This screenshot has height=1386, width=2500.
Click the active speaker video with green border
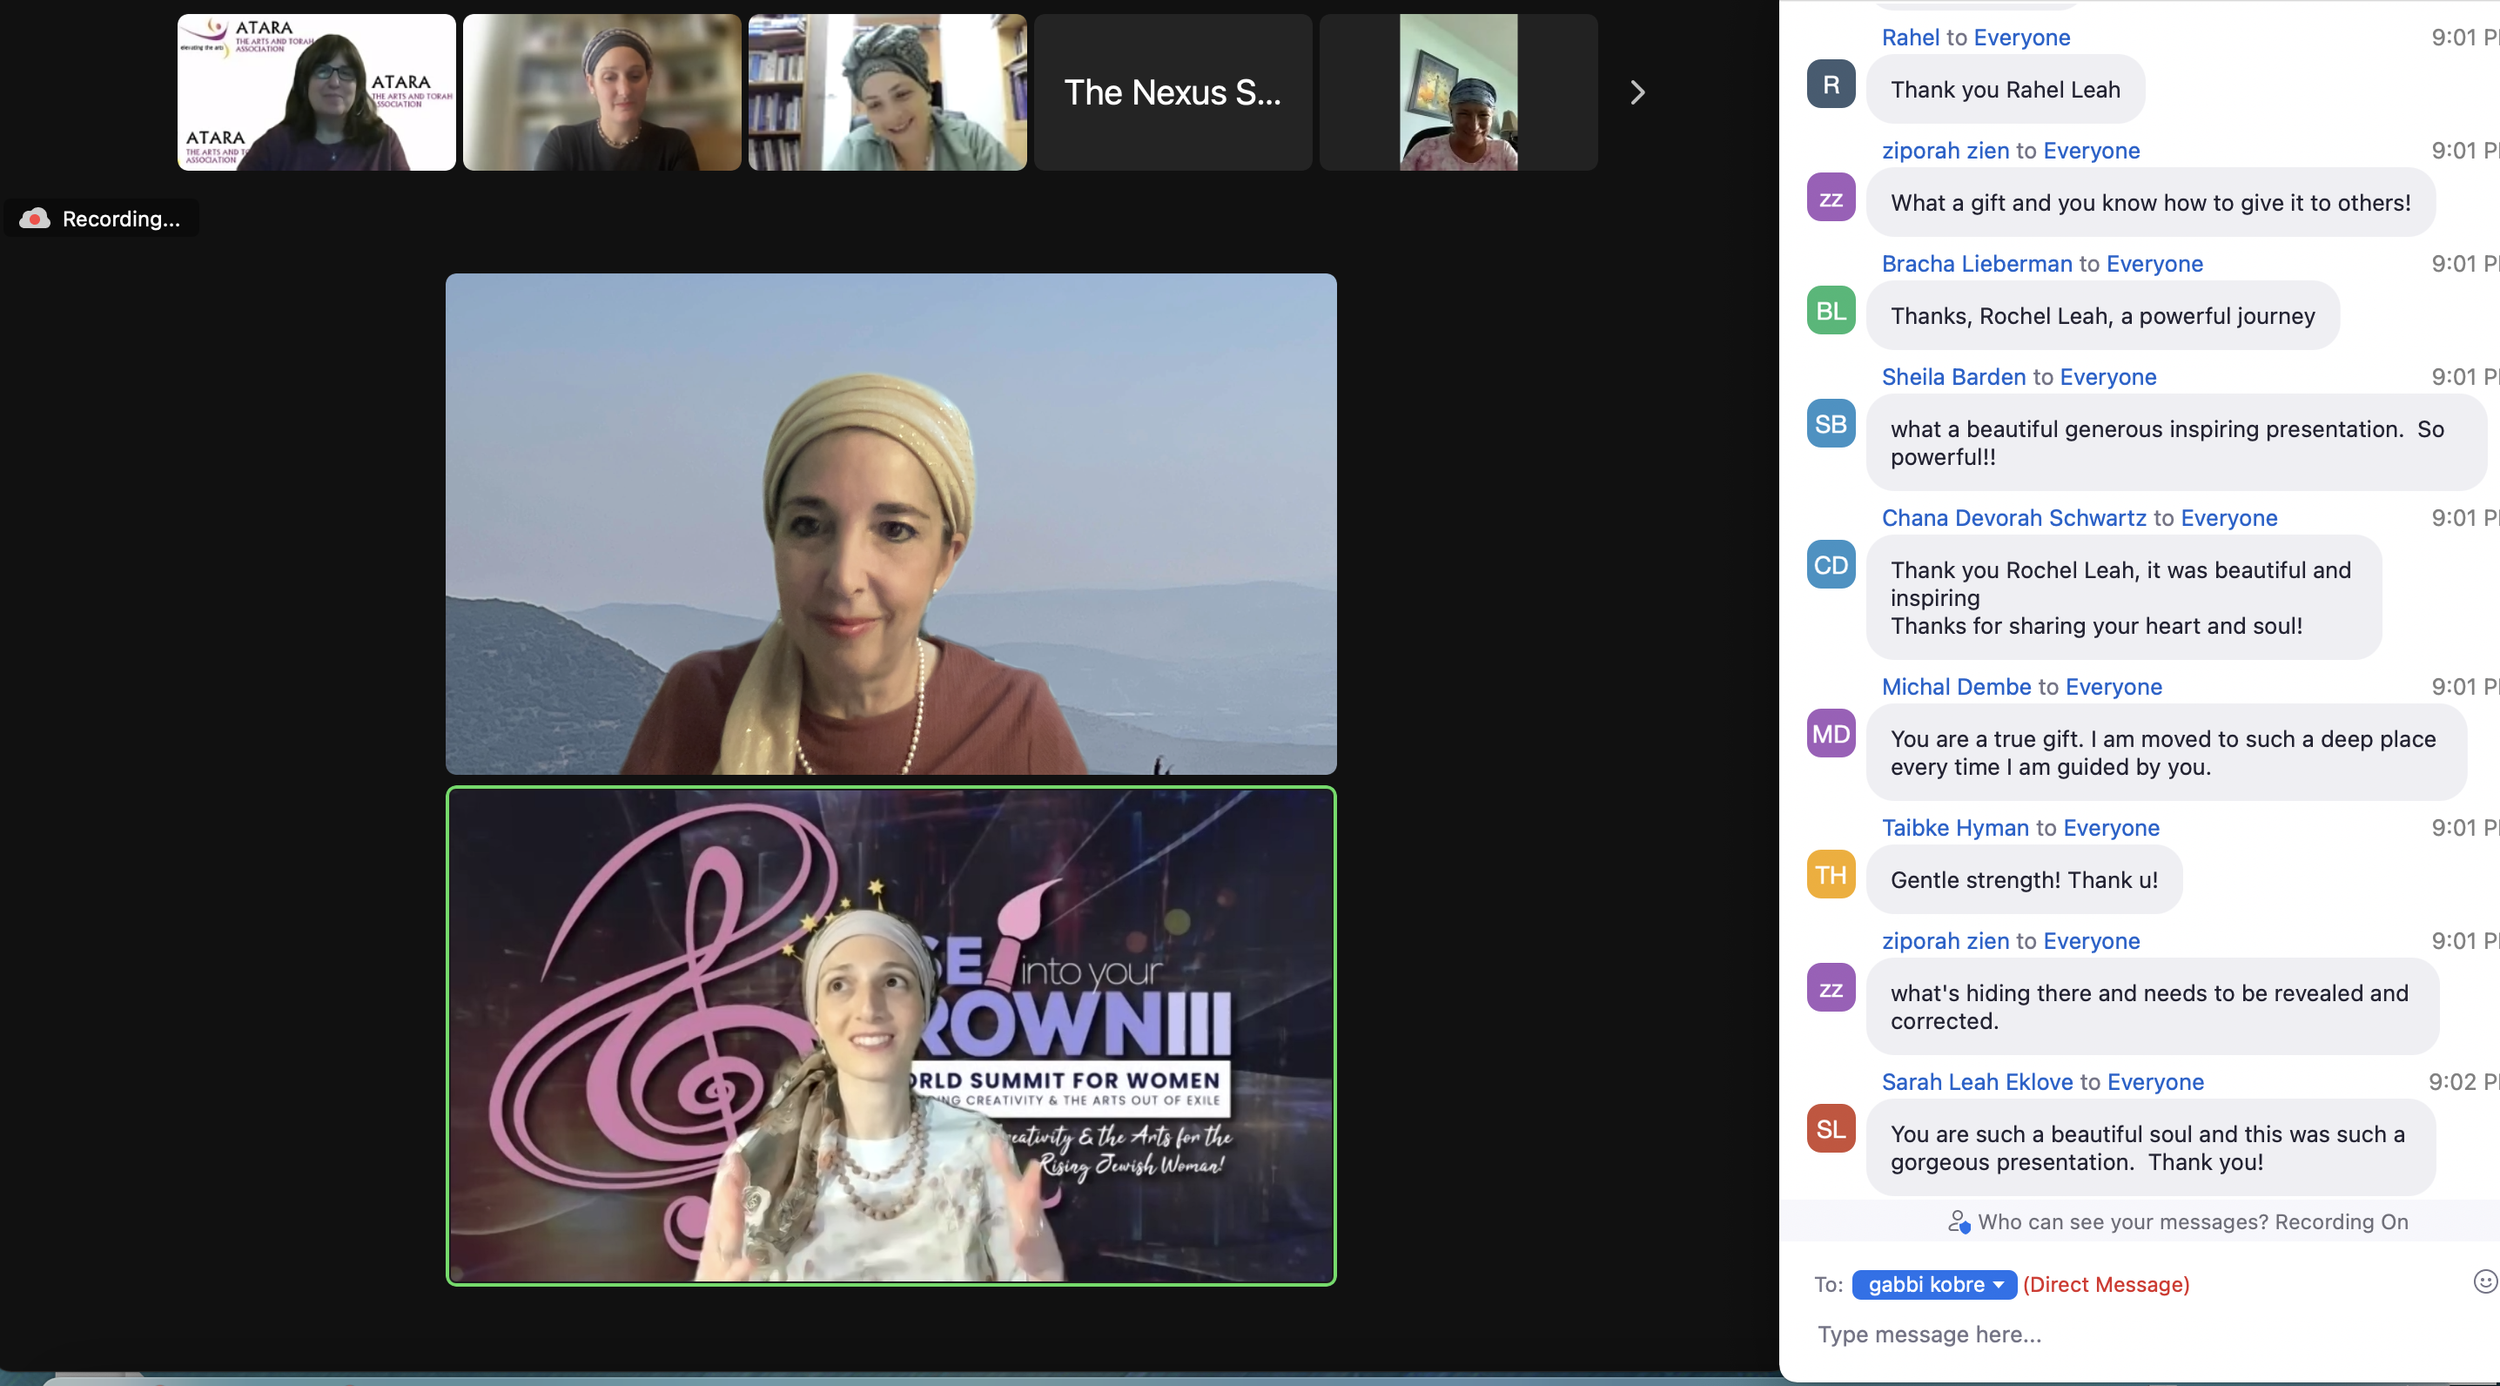890,1036
